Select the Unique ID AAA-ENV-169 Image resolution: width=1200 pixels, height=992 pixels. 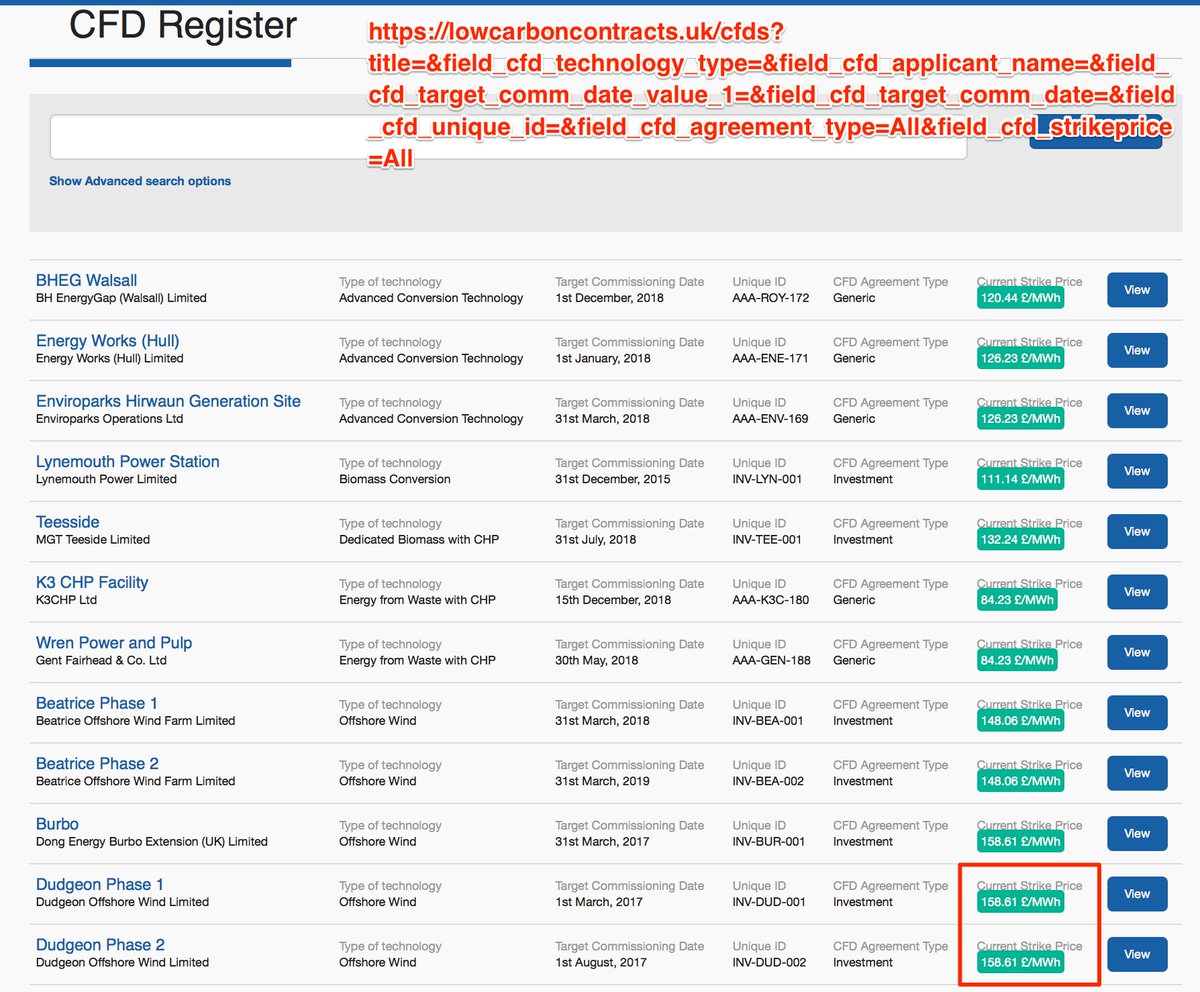[x=770, y=419]
